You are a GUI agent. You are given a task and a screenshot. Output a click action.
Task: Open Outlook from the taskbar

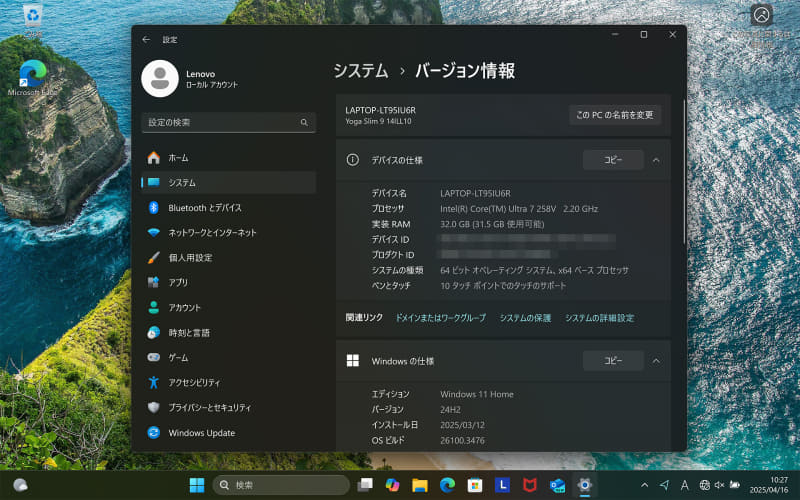pyautogui.click(x=558, y=485)
